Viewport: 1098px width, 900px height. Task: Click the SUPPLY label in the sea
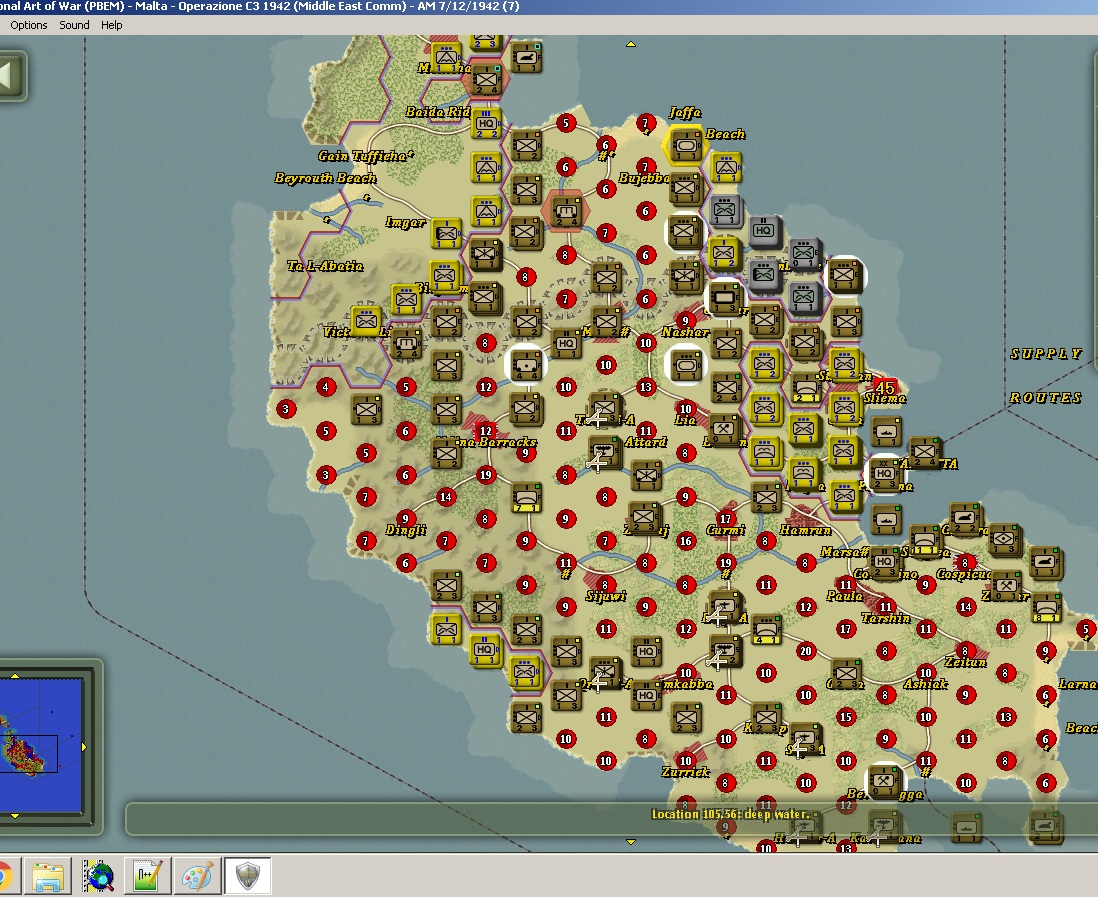1046,354
